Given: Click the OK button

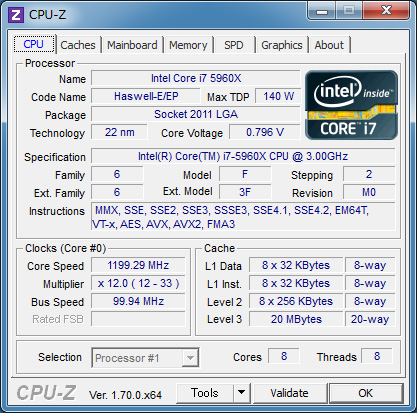Looking at the screenshot, I should 366,393.
